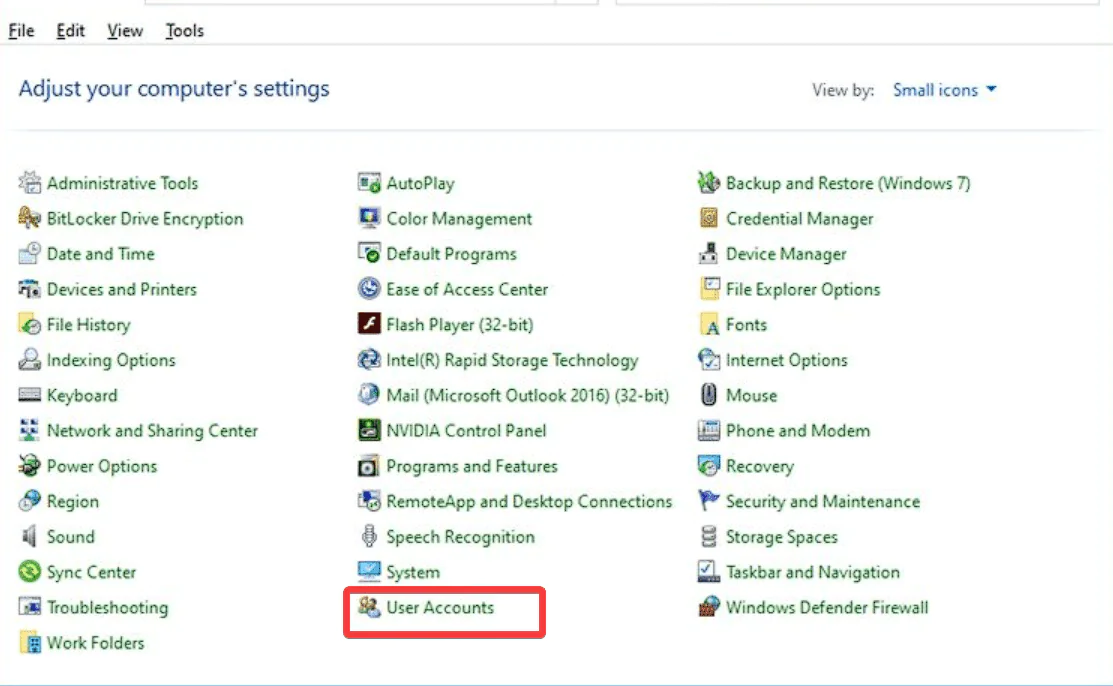Click the Windows Defender Firewall icon
The image size is (1113, 686).
709,607
